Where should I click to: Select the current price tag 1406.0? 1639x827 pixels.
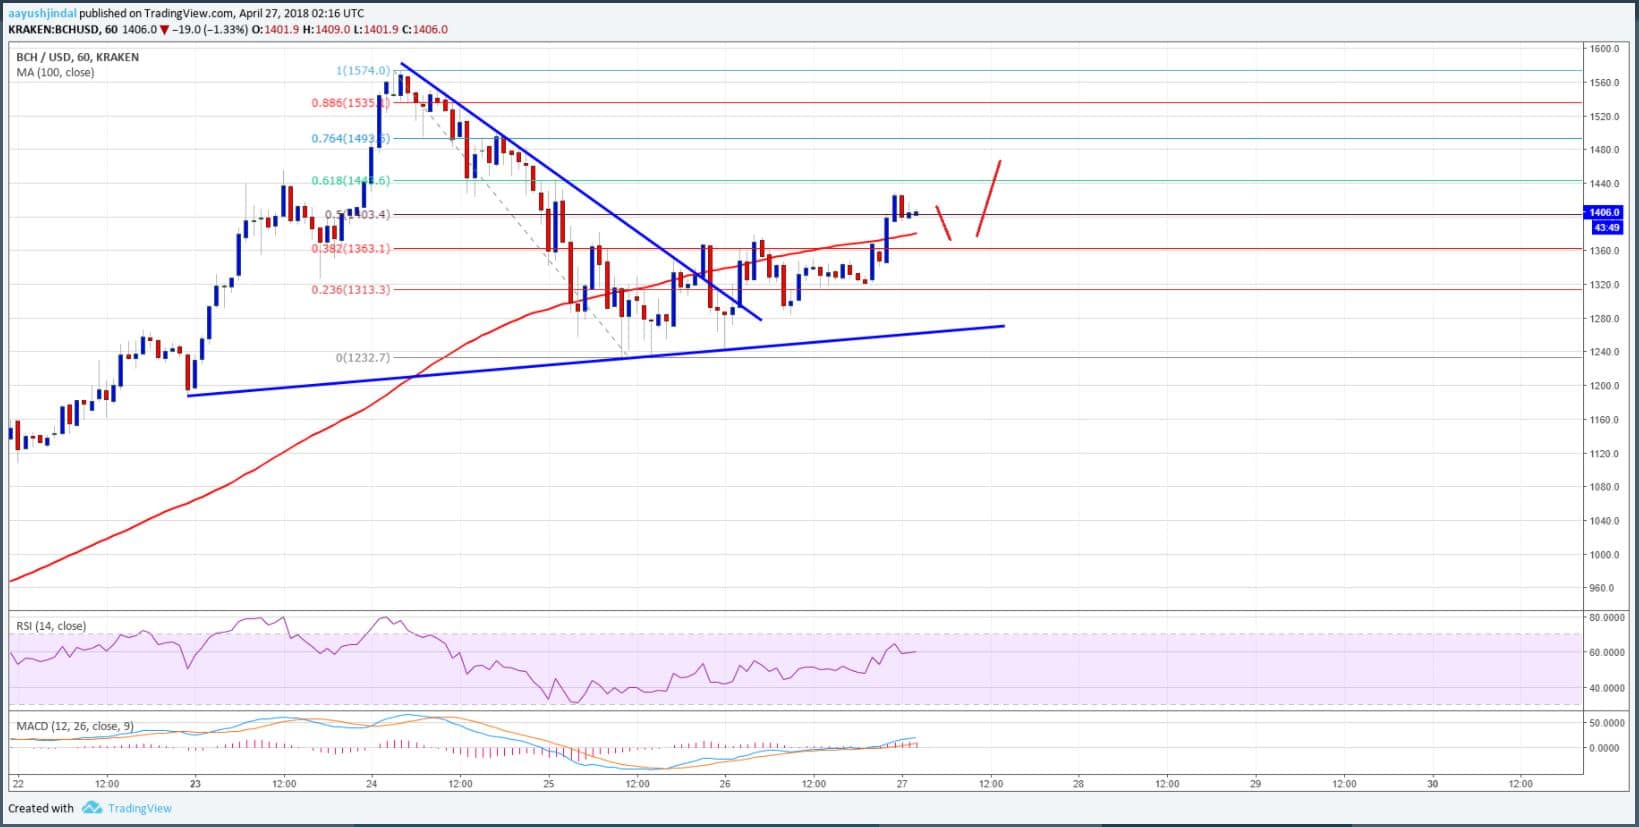tap(1603, 212)
